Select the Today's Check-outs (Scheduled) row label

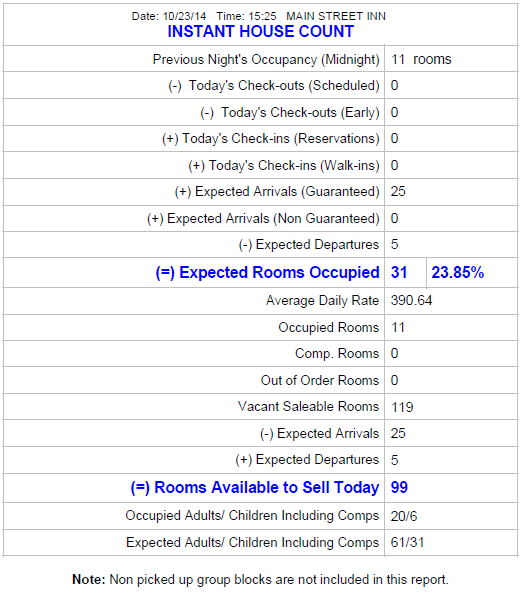pyautogui.click(x=274, y=86)
